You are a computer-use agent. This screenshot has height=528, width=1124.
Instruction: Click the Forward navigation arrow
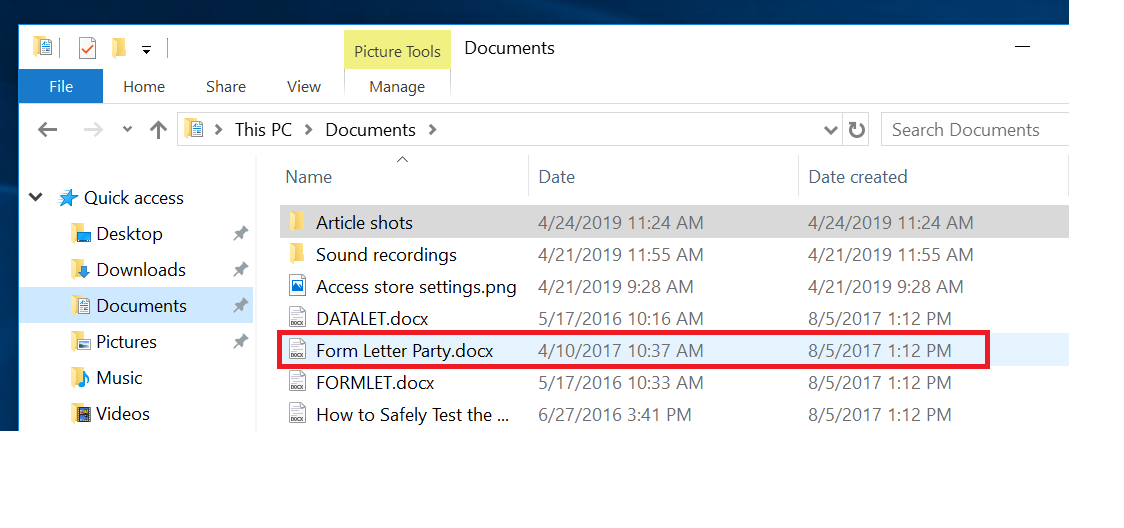click(x=93, y=130)
